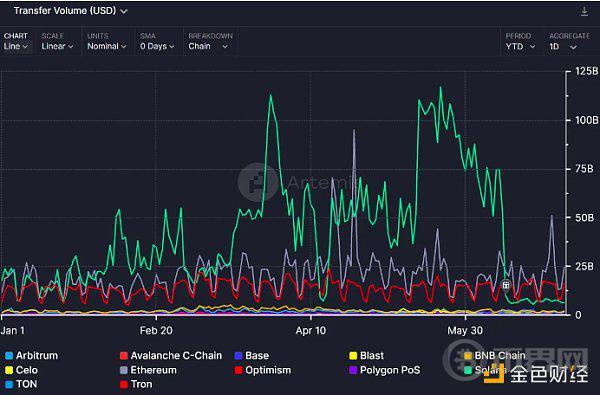Open the Transfer Volume (USD) metric dropdown

[x=70, y=11]
